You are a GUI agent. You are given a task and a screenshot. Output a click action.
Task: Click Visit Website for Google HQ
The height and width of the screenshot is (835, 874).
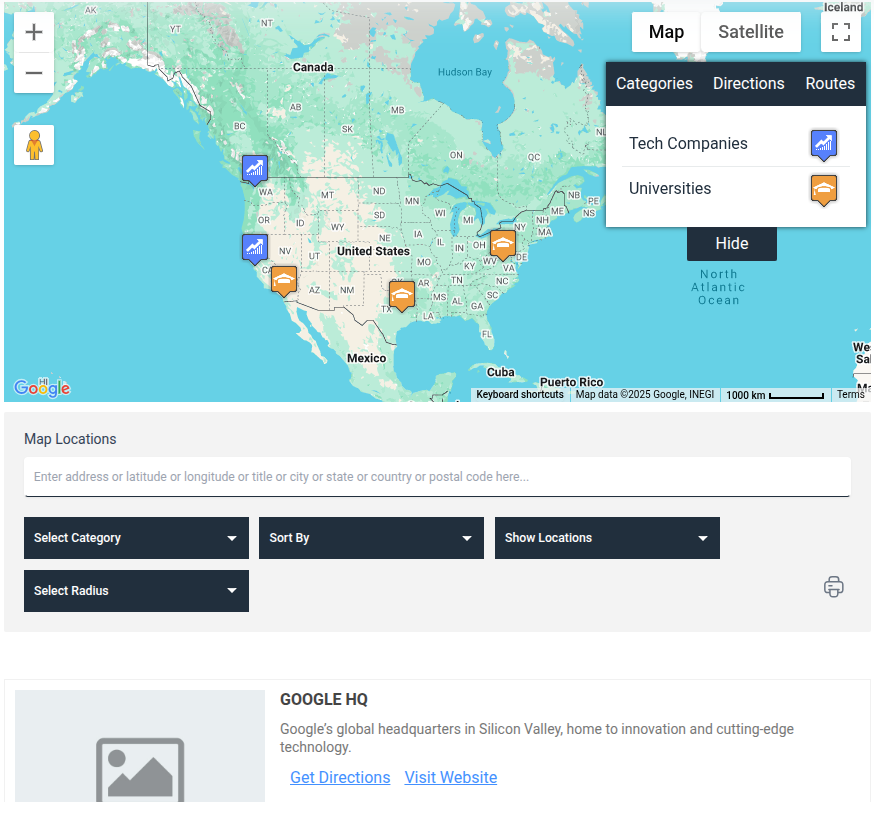pyautogui.click(x=451, y=778)
